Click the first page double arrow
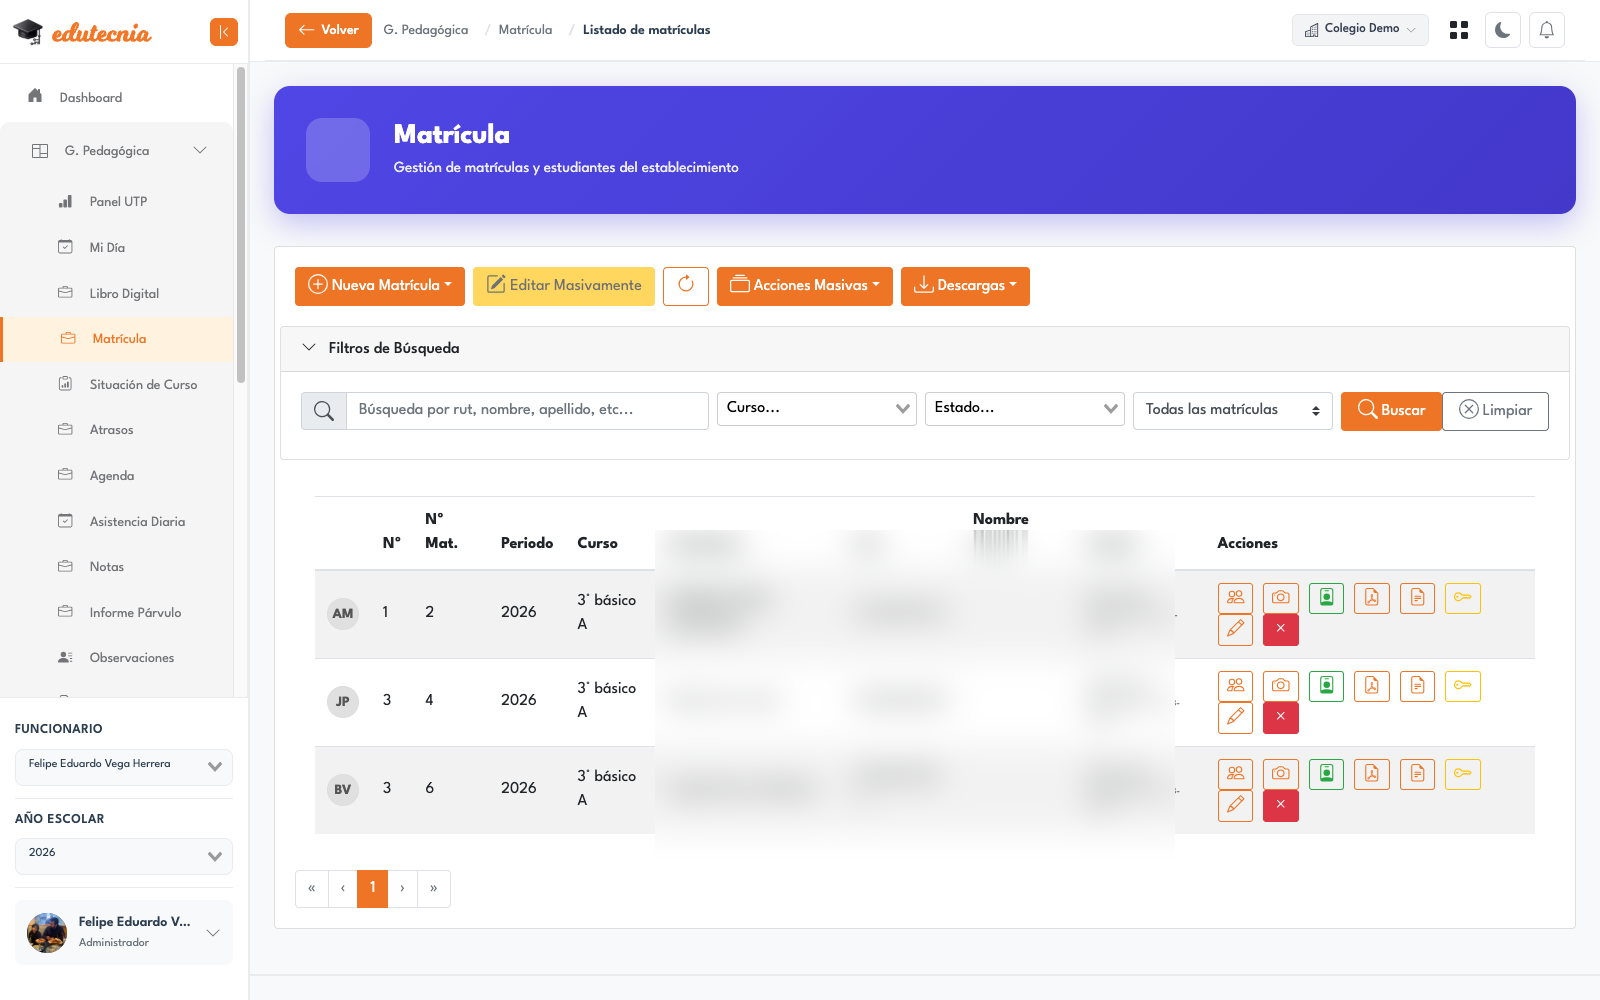 coord(311,888)
